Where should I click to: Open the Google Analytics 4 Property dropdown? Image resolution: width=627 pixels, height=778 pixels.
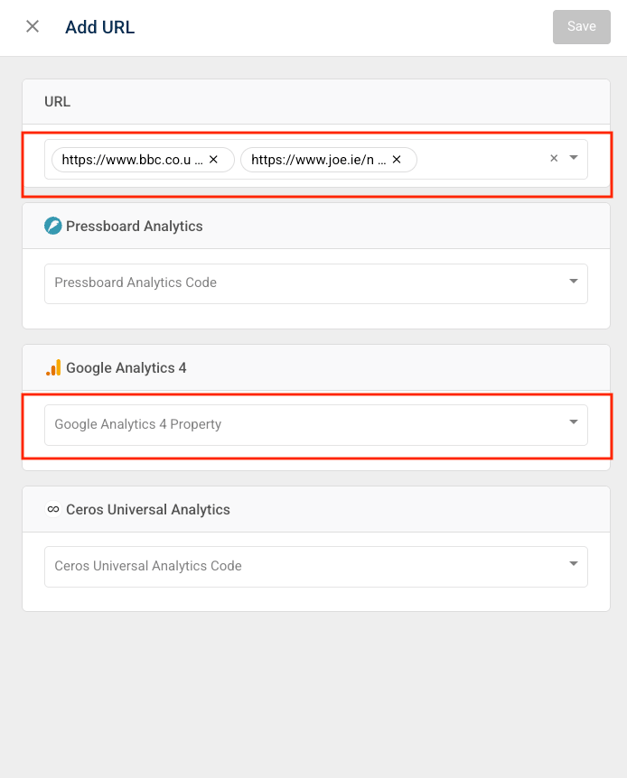pos(574,423)
